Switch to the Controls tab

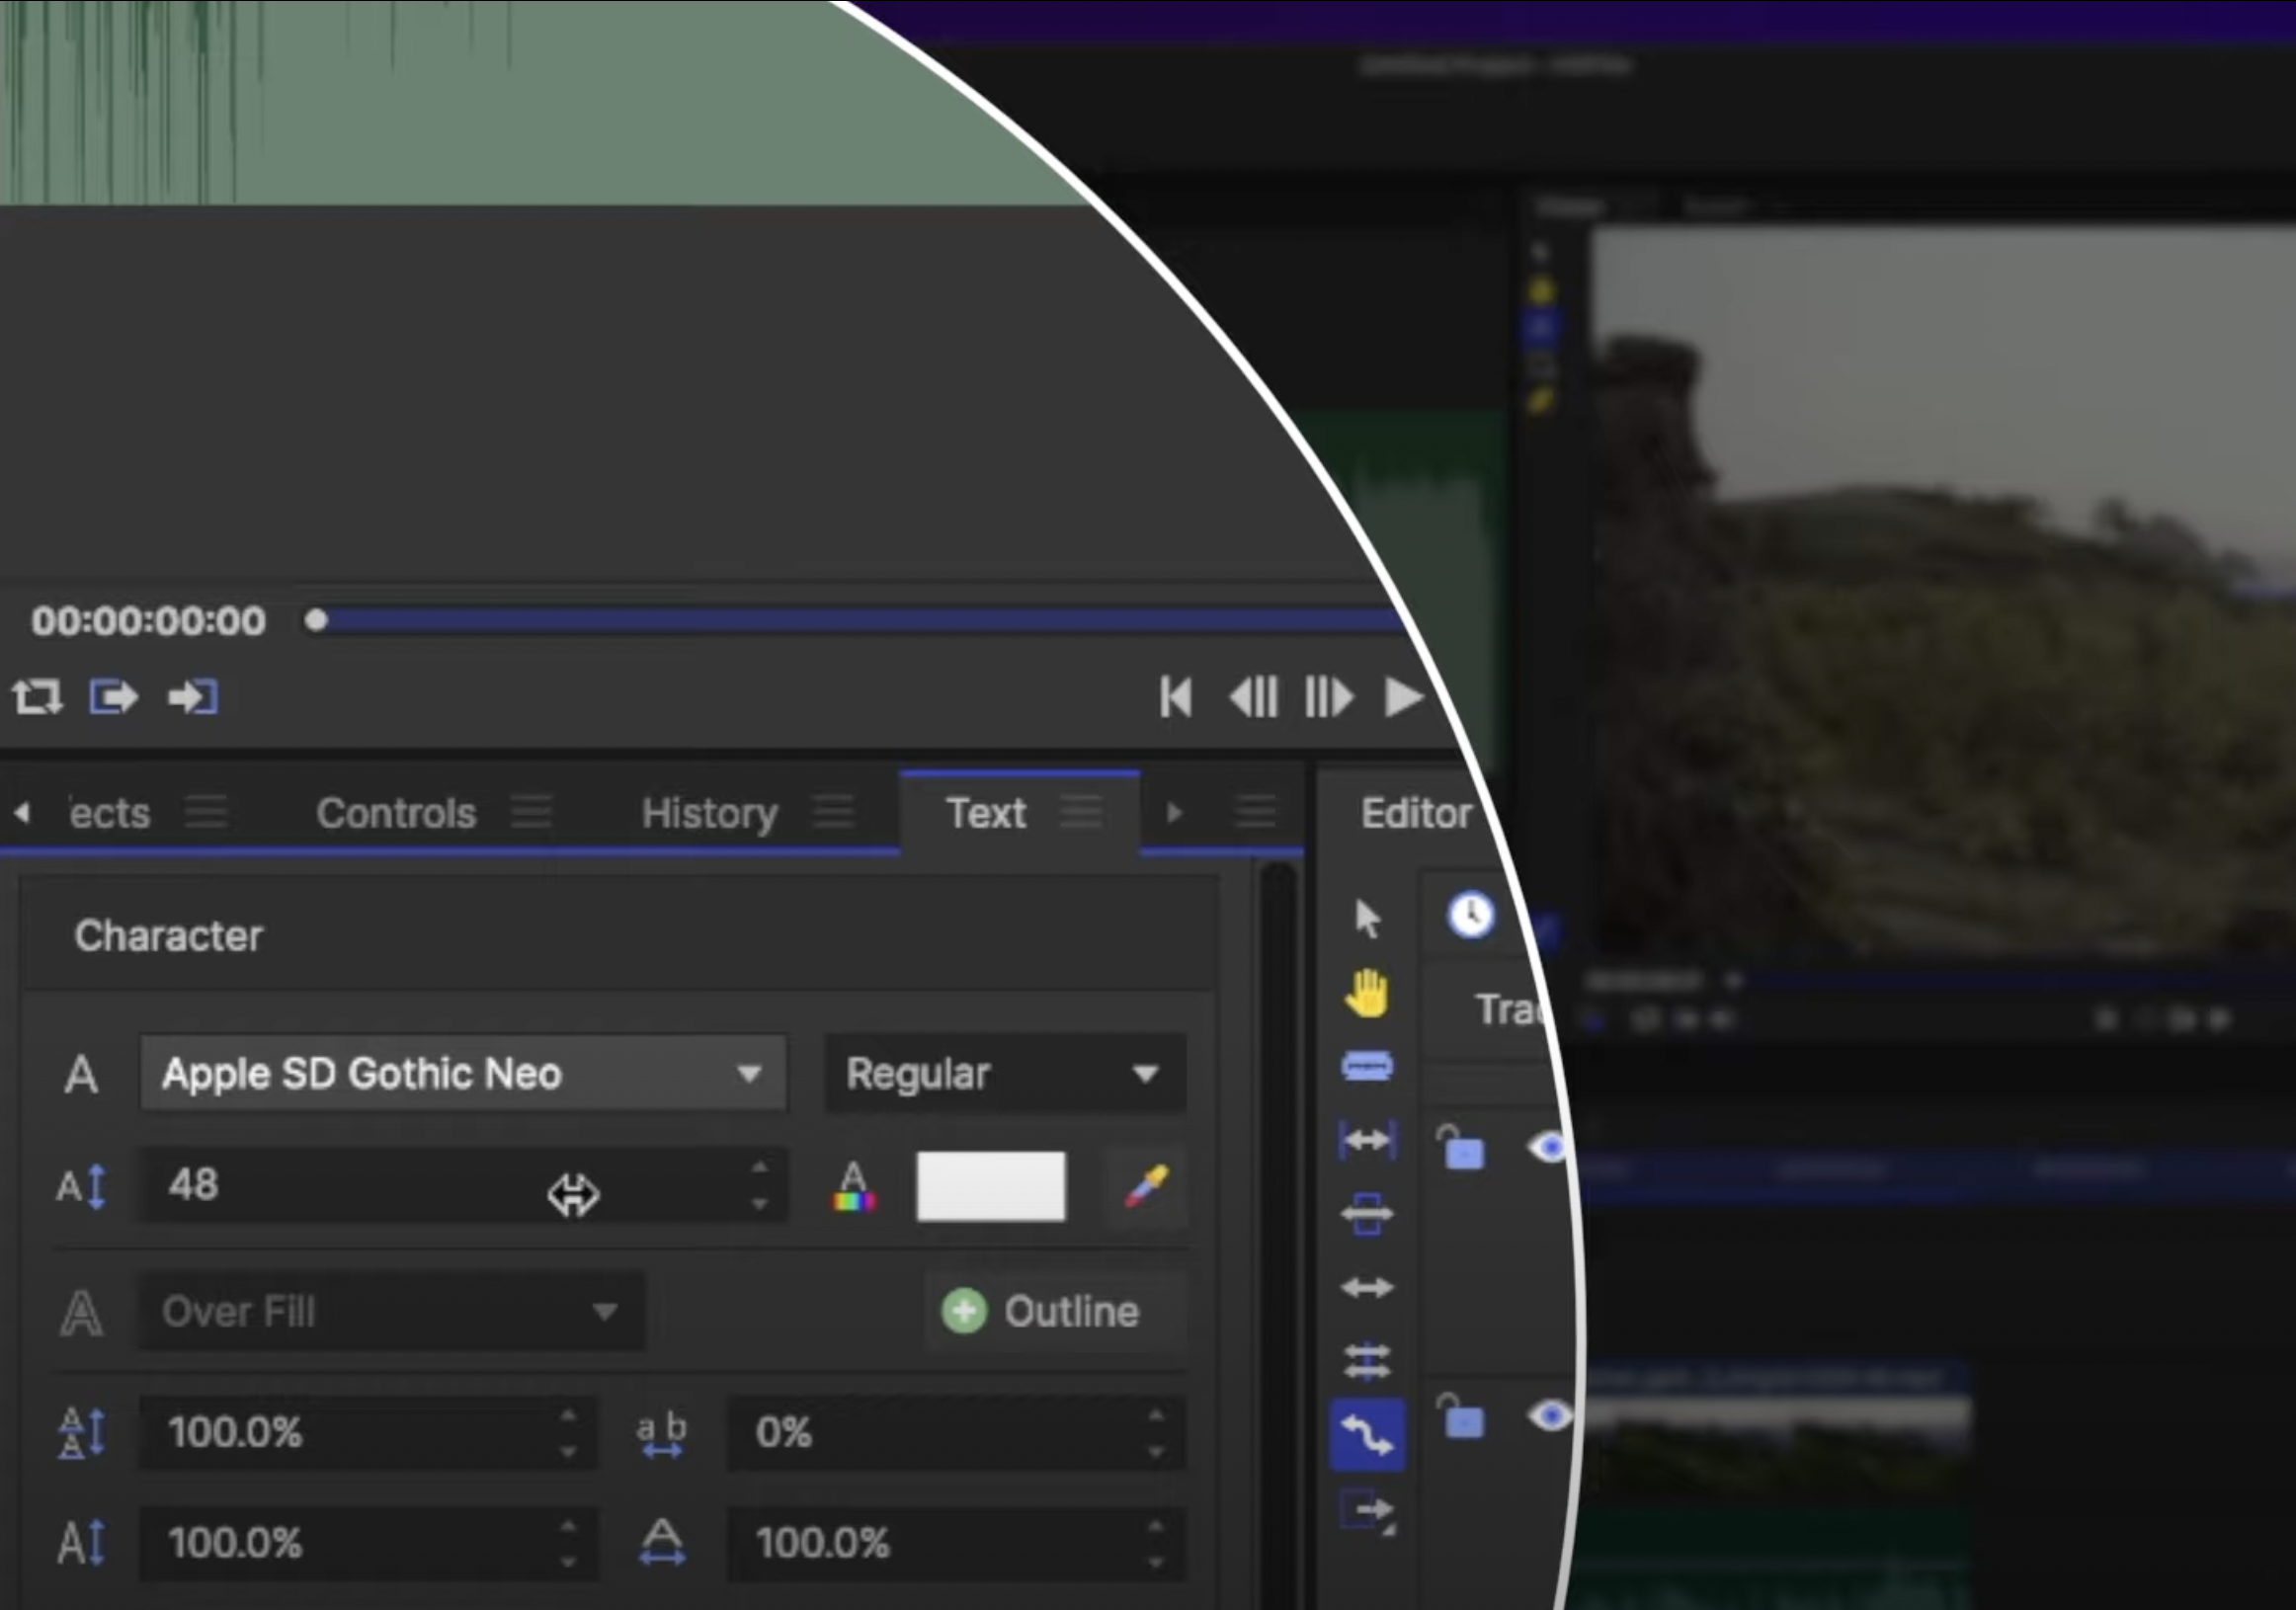[x=396, y=813]
